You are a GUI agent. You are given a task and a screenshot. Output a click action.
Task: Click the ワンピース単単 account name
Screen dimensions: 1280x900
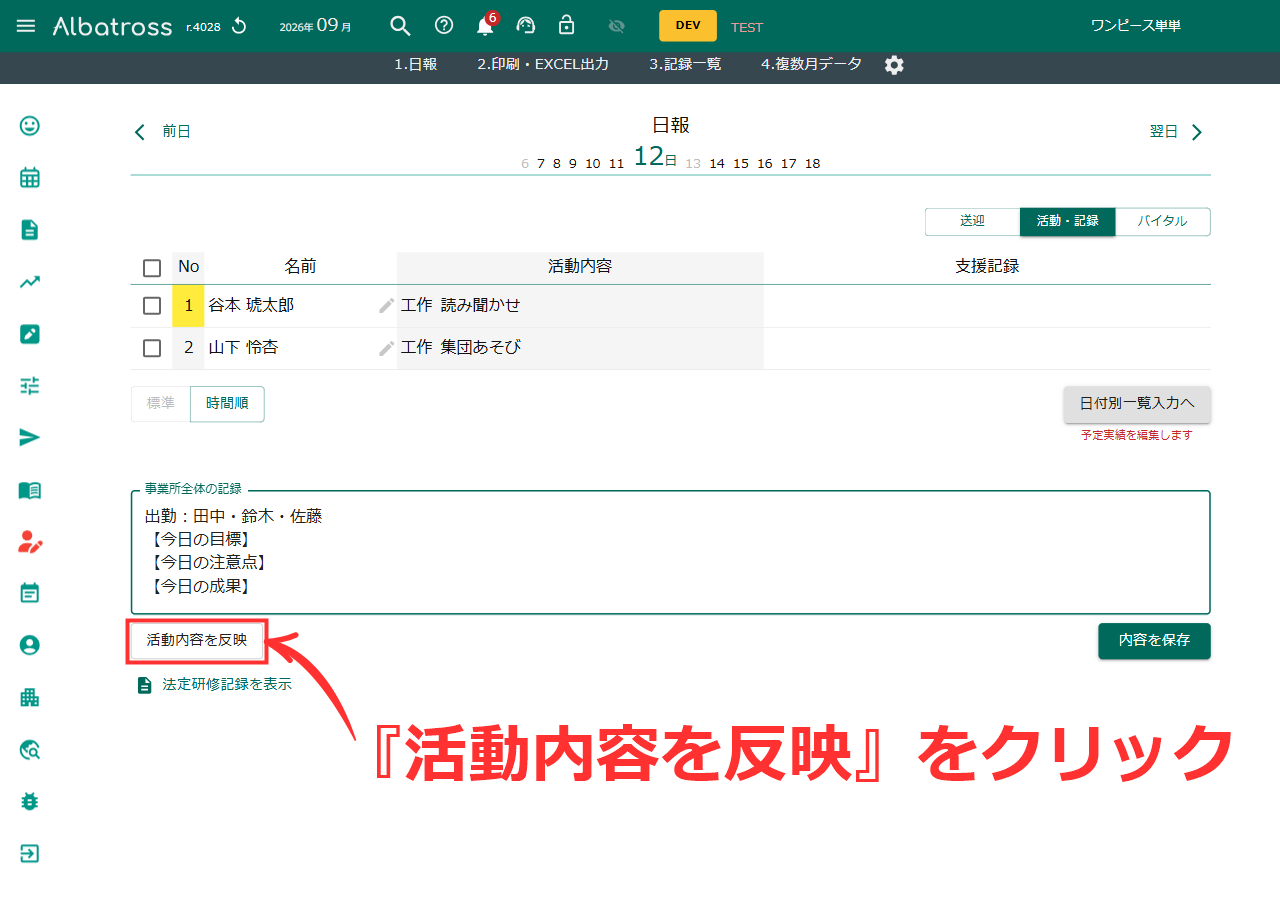[x=1136, y=26]
